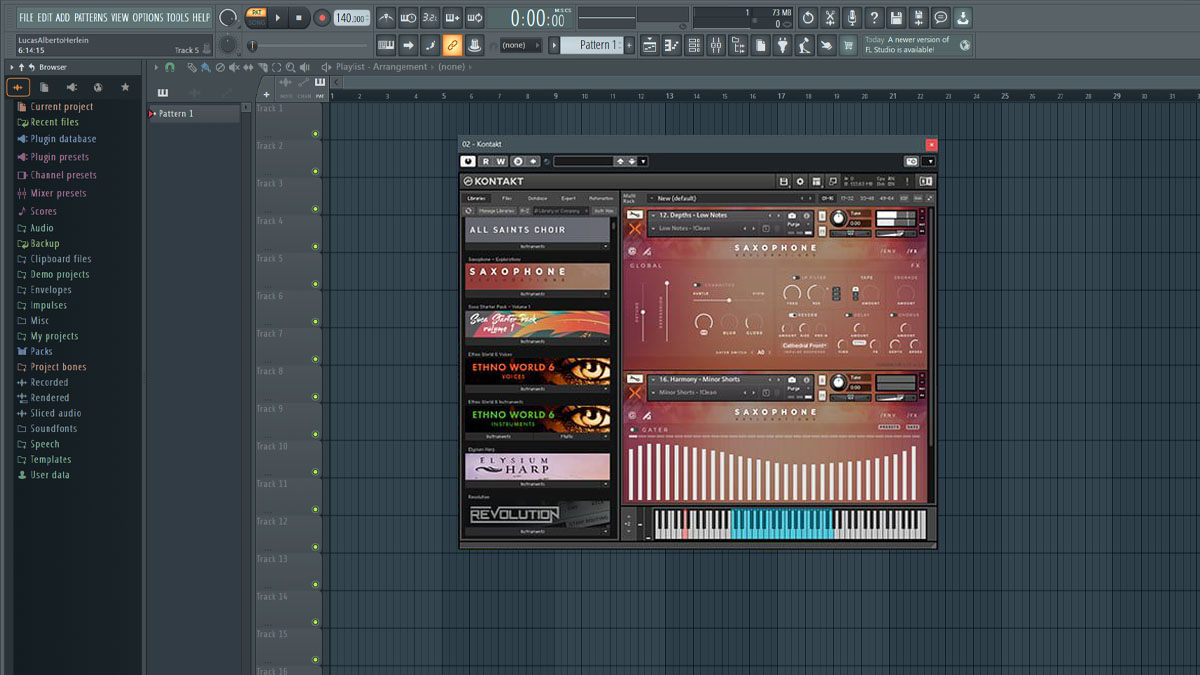
Task: Open the (none) snap dropdown in toolbar
Action: (520, 45)
